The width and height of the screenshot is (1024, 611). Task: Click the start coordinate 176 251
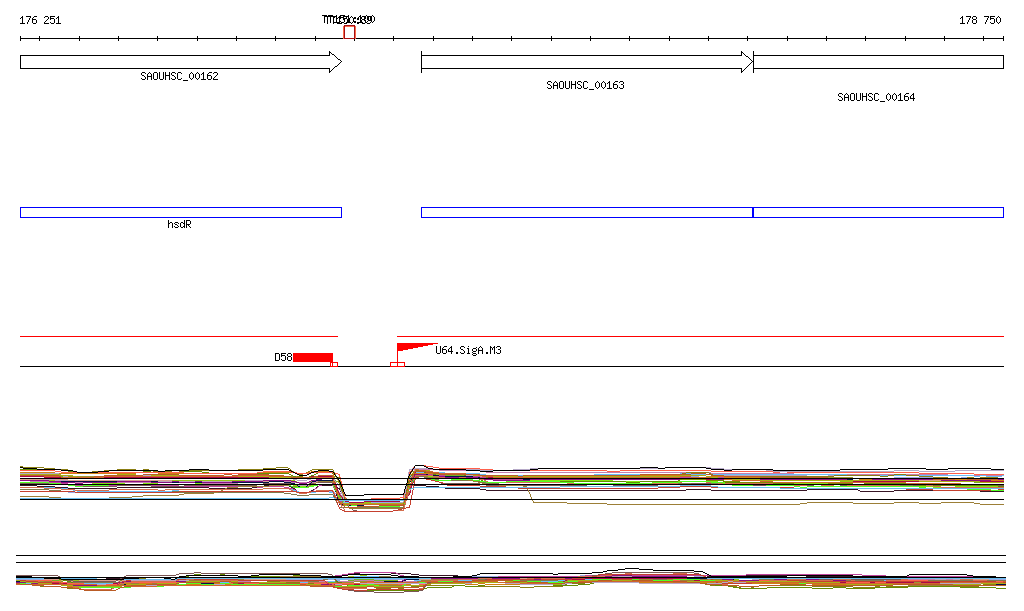coord(40,20)
